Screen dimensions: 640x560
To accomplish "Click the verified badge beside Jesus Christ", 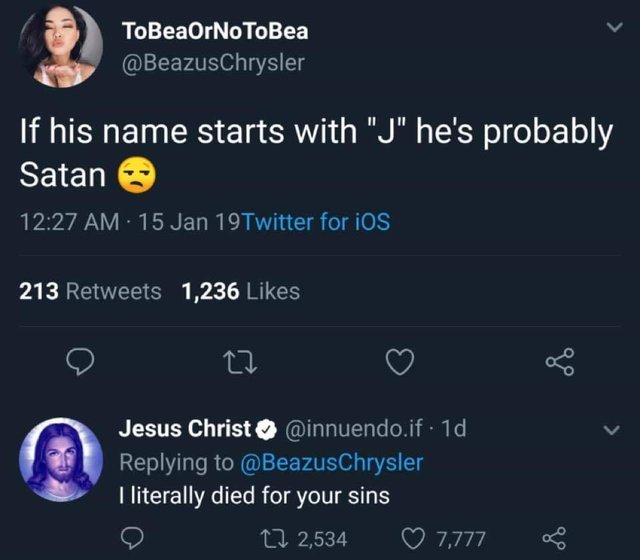I will [x=267, y=429].
